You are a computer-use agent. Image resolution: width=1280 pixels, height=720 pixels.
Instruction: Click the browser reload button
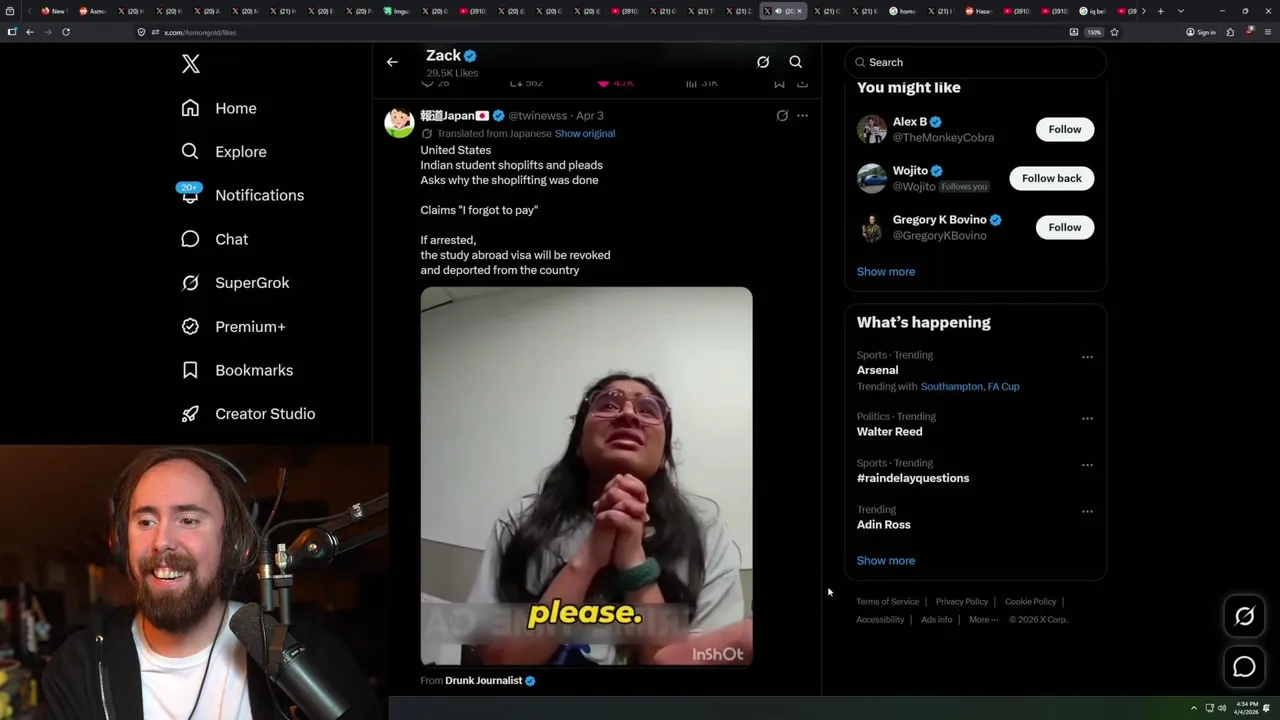[x=66, y=32]
